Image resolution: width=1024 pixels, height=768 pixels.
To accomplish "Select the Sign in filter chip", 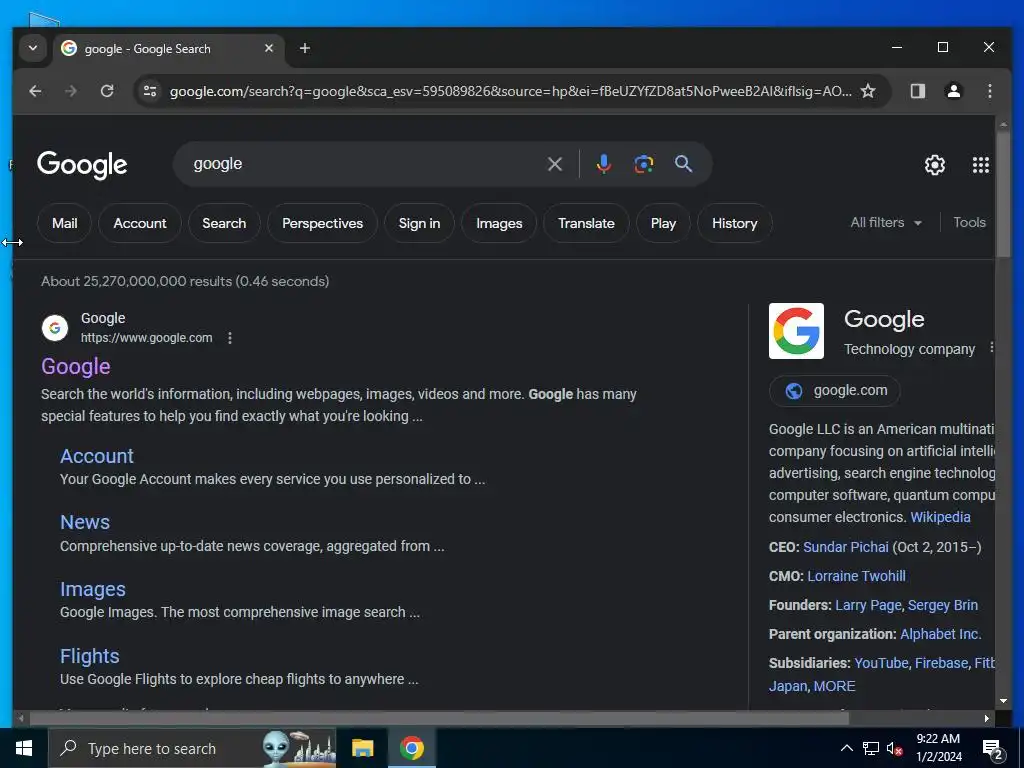I will [419, 223].
